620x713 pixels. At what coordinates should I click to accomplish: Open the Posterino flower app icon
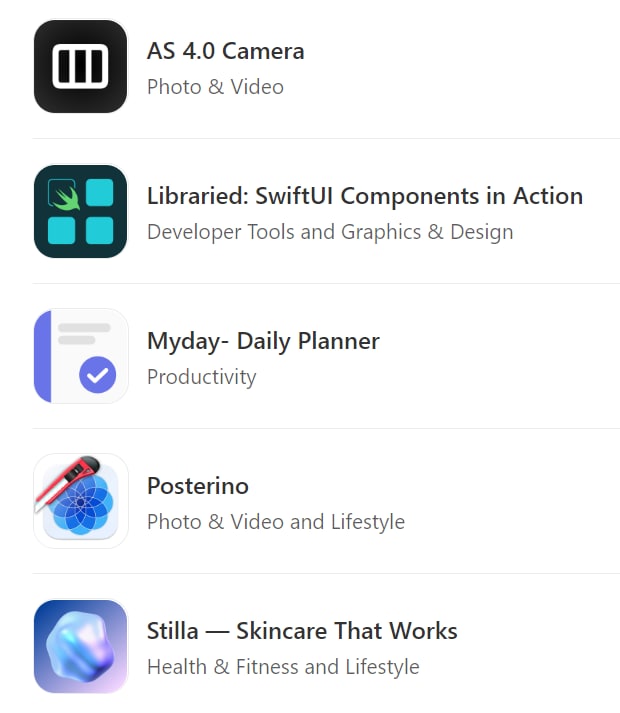80,501
